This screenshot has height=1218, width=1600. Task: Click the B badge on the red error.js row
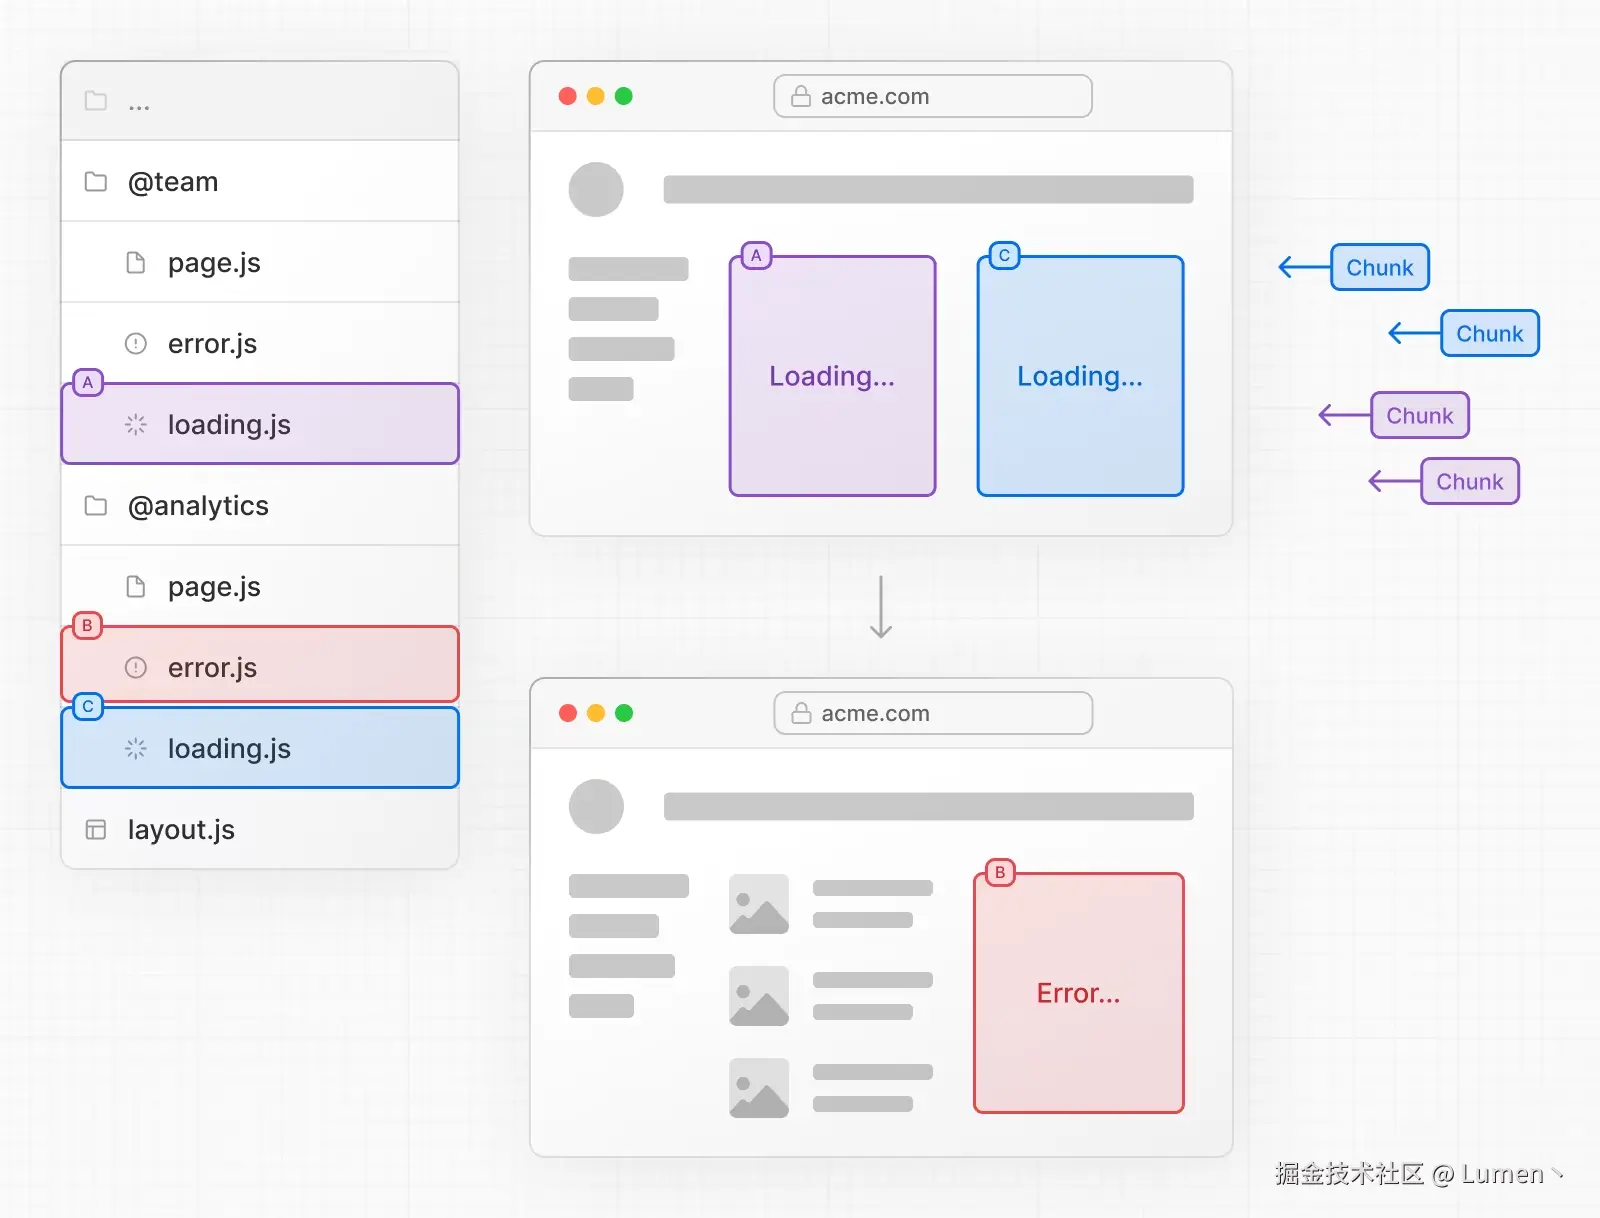pyautogui.click(x=88, y=625)
